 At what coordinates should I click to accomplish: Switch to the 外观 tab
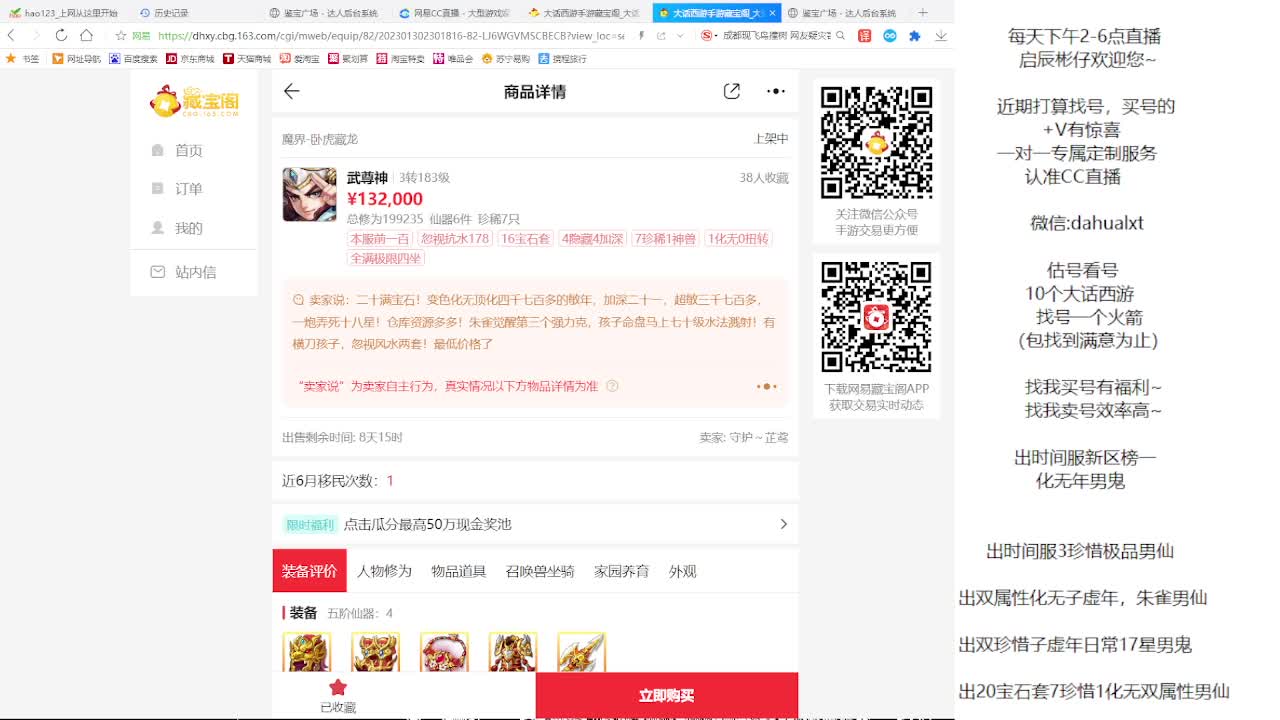pos(683,571)
